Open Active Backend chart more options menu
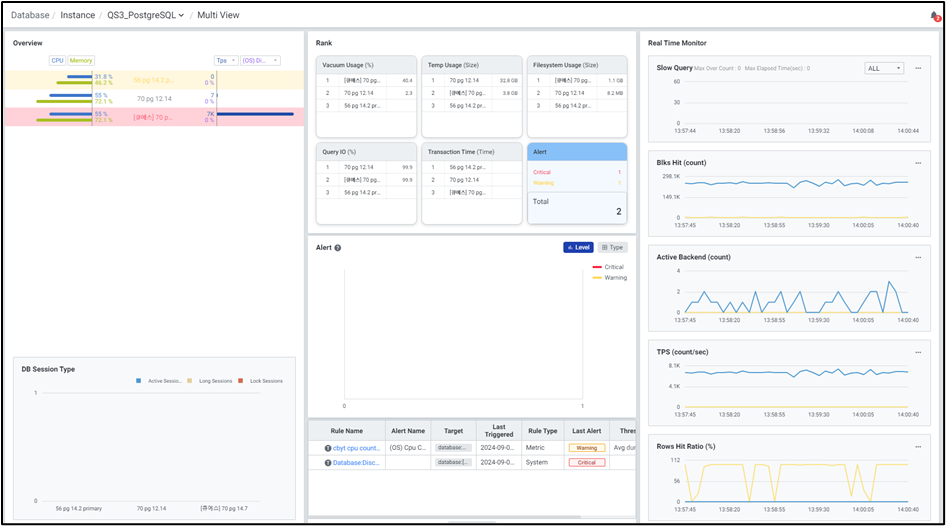 coord(917,257)
